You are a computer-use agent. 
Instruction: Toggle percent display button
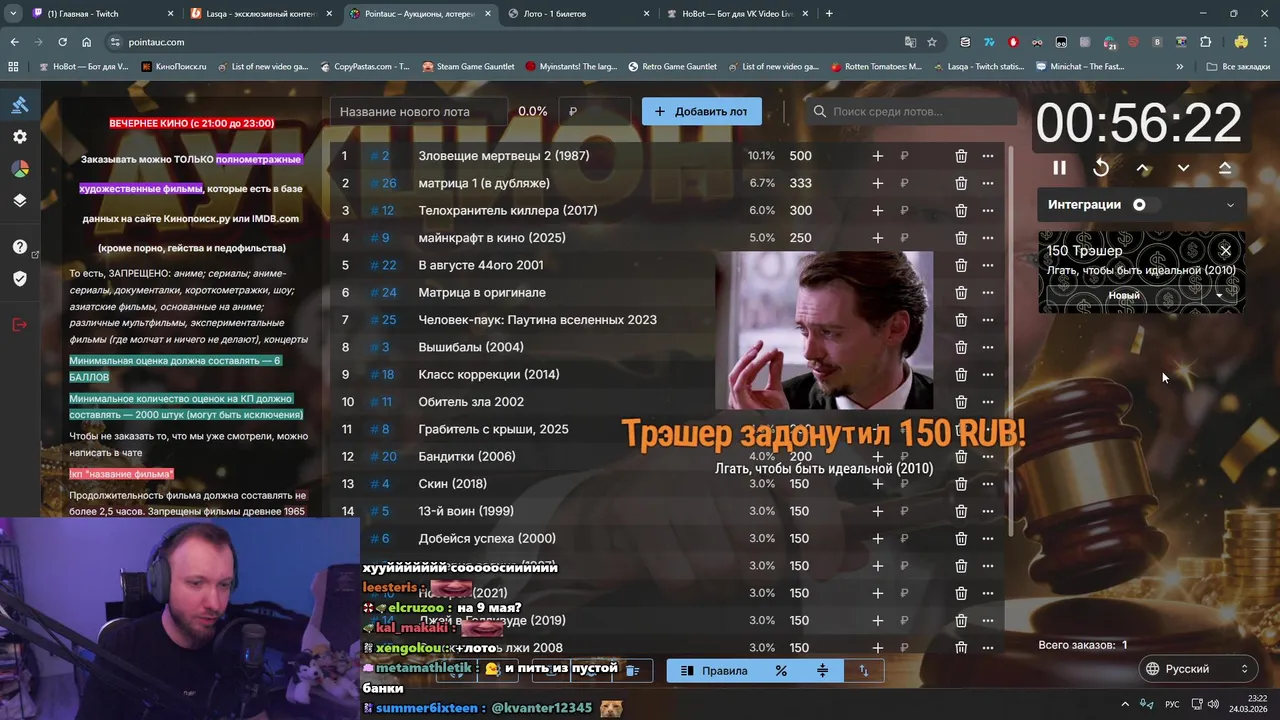pos(781,671)
